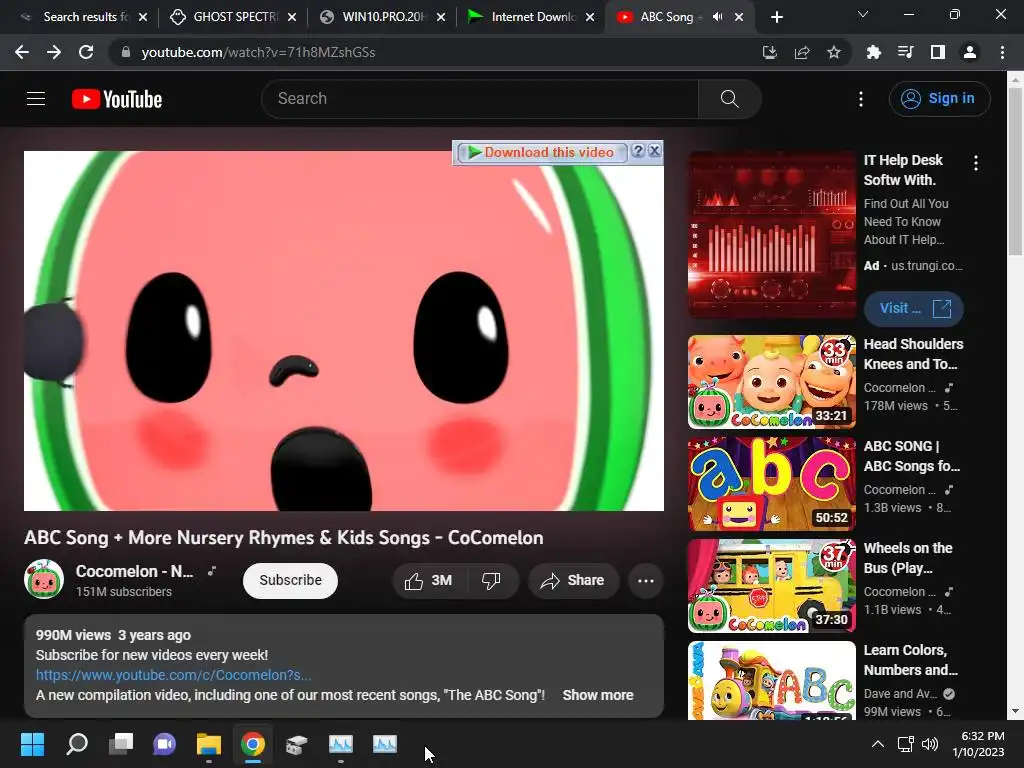The width and height of the screenshot is (1024, 768).
Task: Open the IDM help question mark
Action: 638,152
